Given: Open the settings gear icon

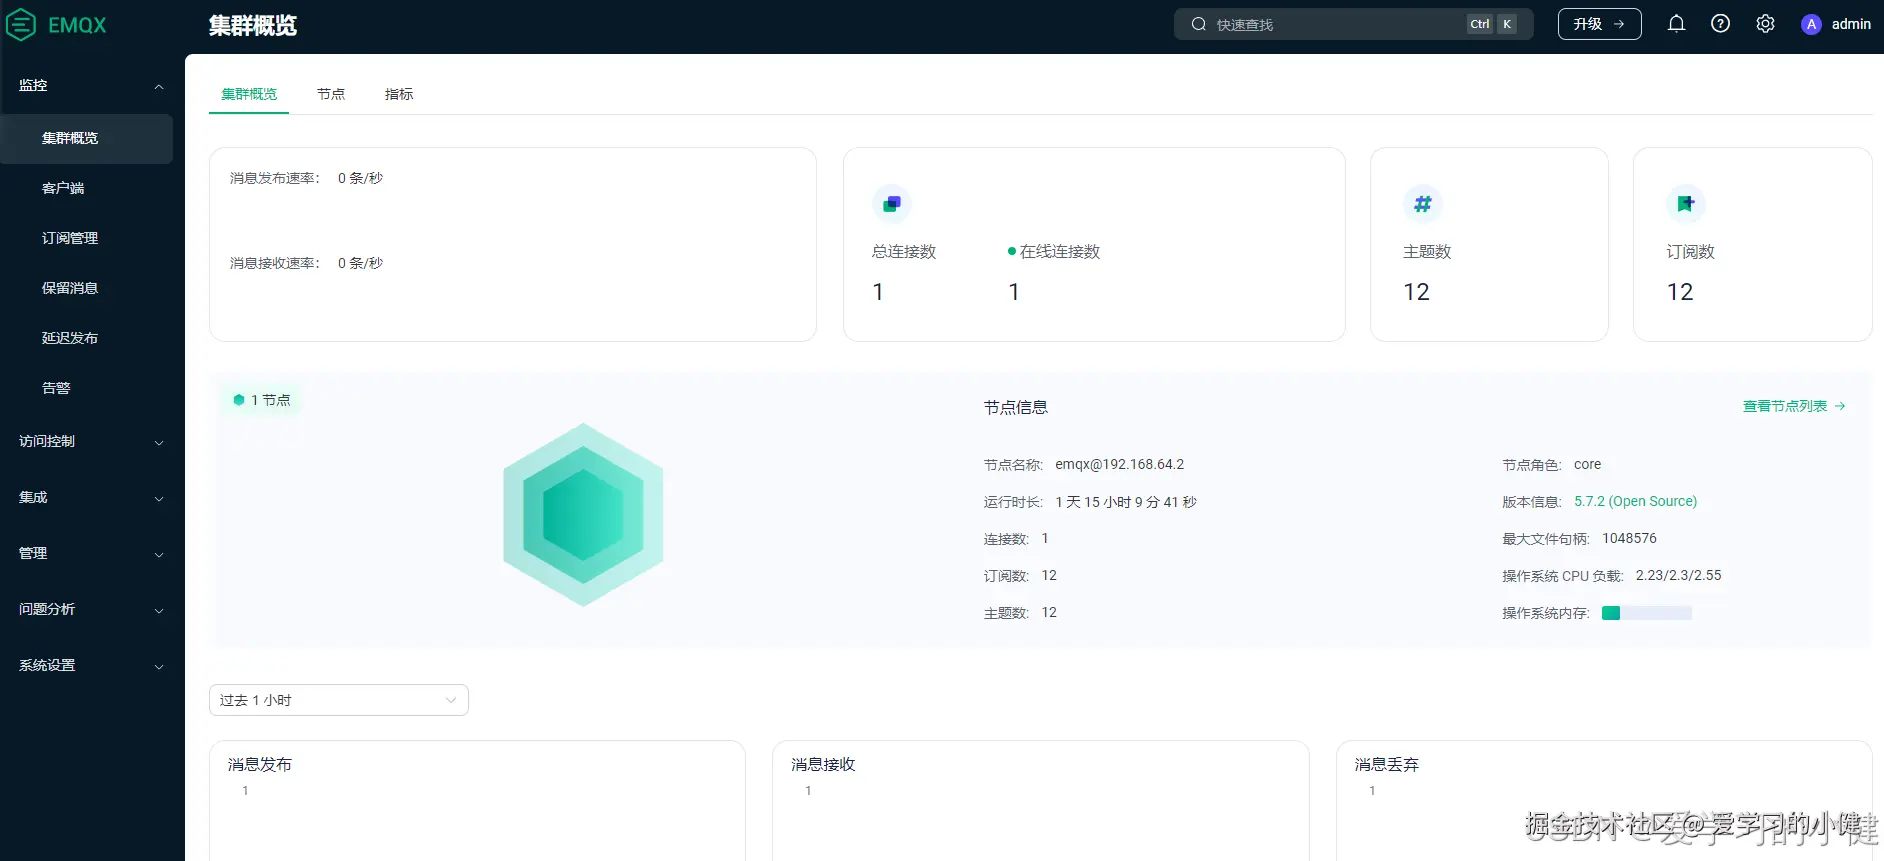Looking at the screenshot, I should pyautogui.click(x=1765, y=24).
